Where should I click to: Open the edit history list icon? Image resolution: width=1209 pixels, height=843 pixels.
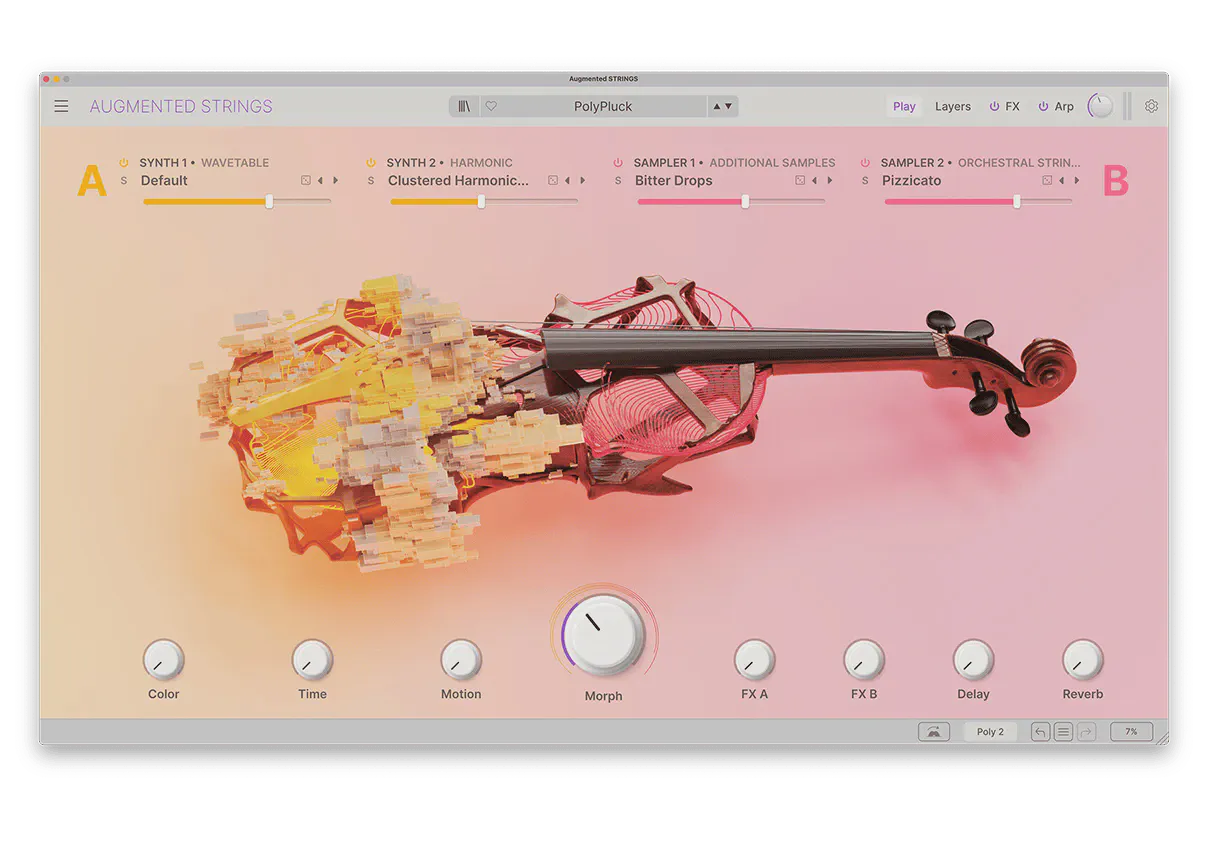pos(1063,732)
